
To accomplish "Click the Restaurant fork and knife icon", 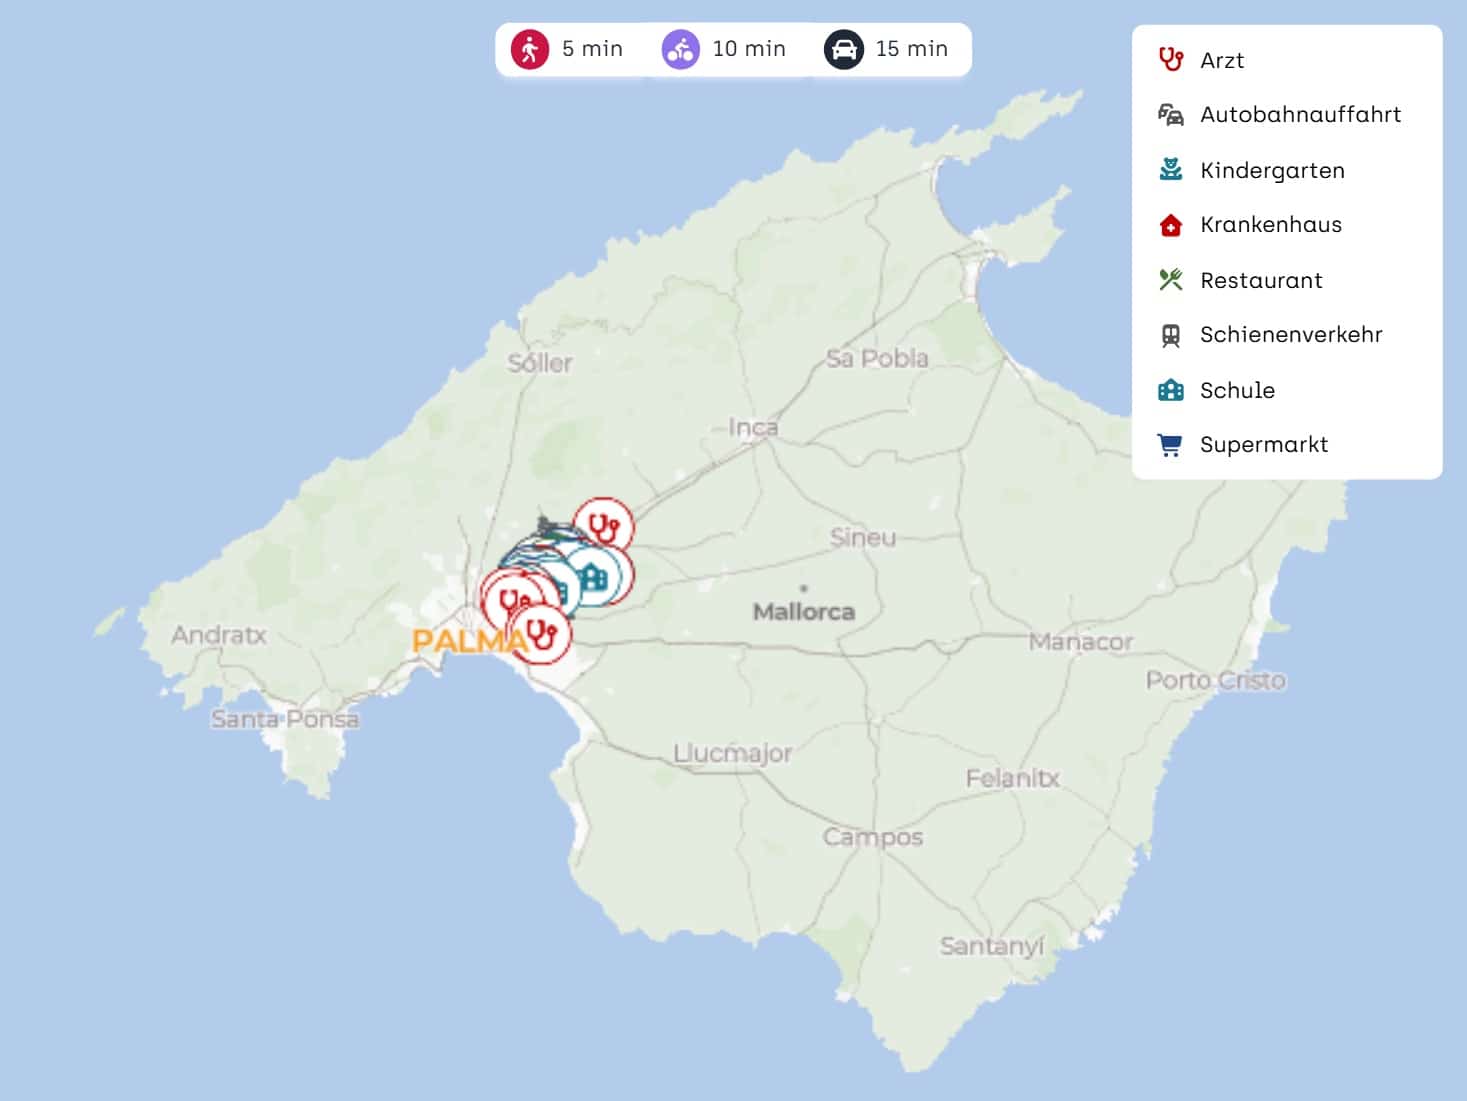I will (1170, 280).
